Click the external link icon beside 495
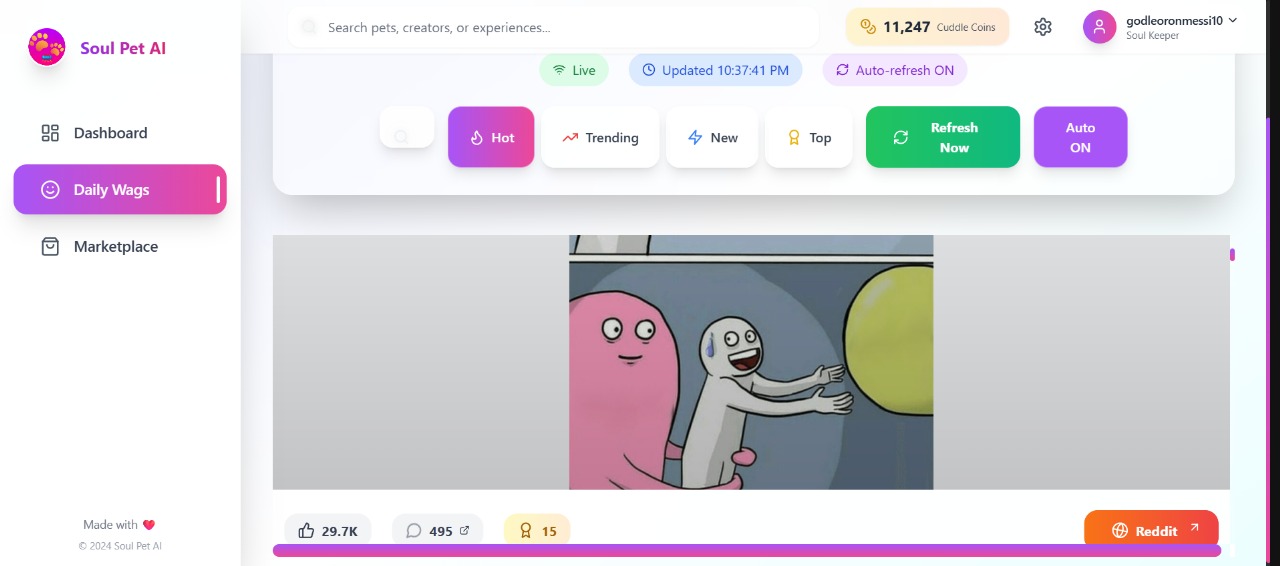This screenshot has width=1280, height=566. [464, 531]
